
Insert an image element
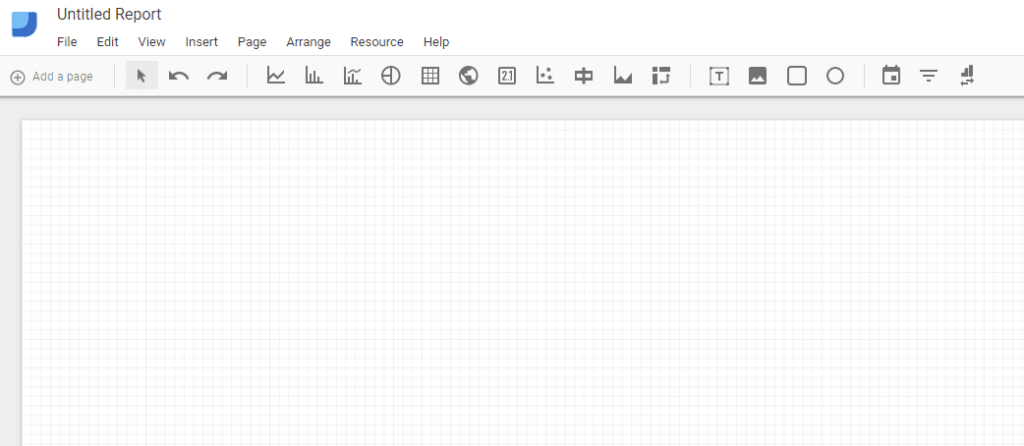tap(757, 76)
